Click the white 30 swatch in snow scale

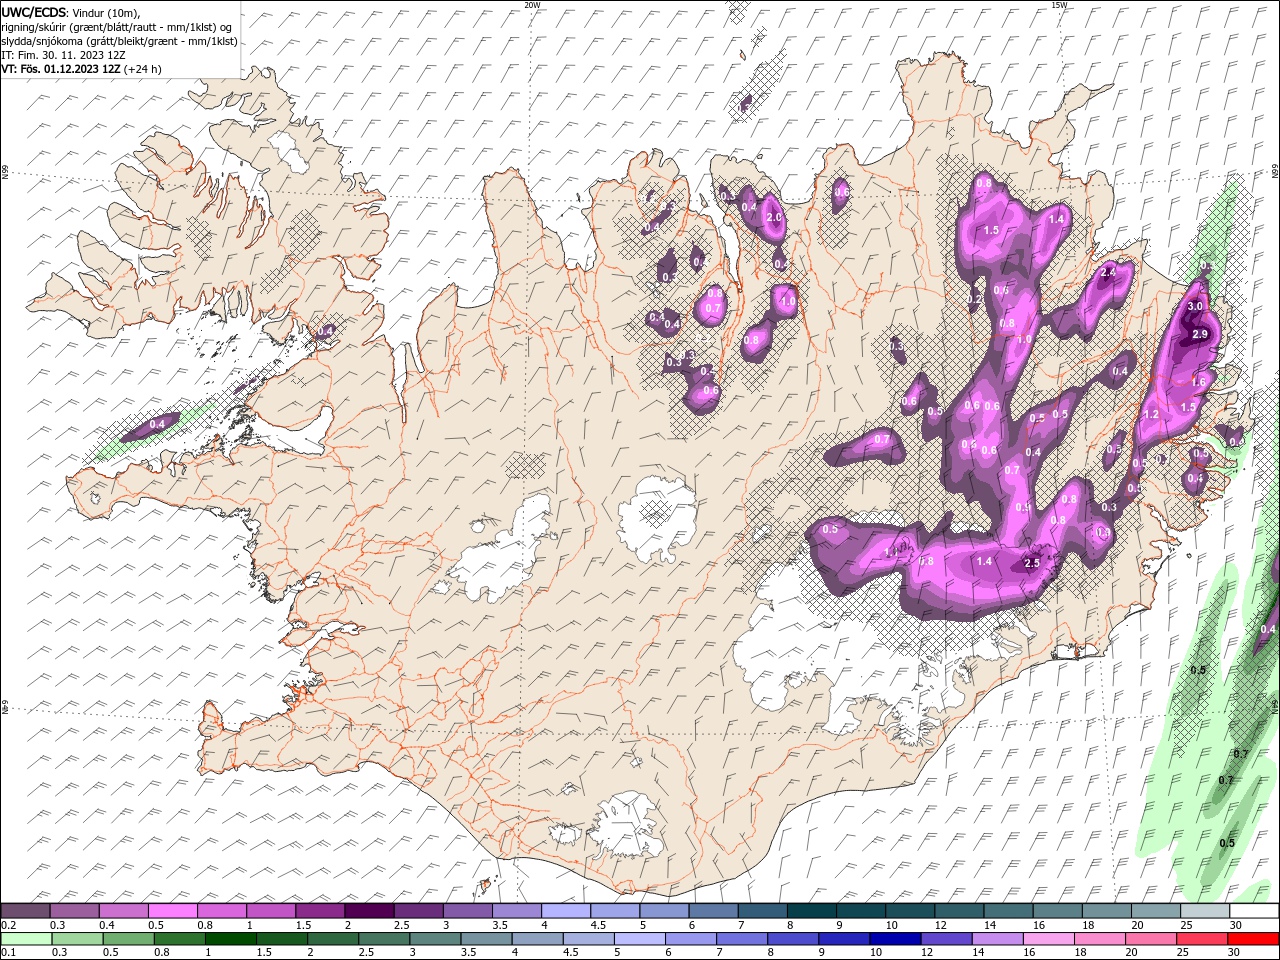(x=1253, y=911)
